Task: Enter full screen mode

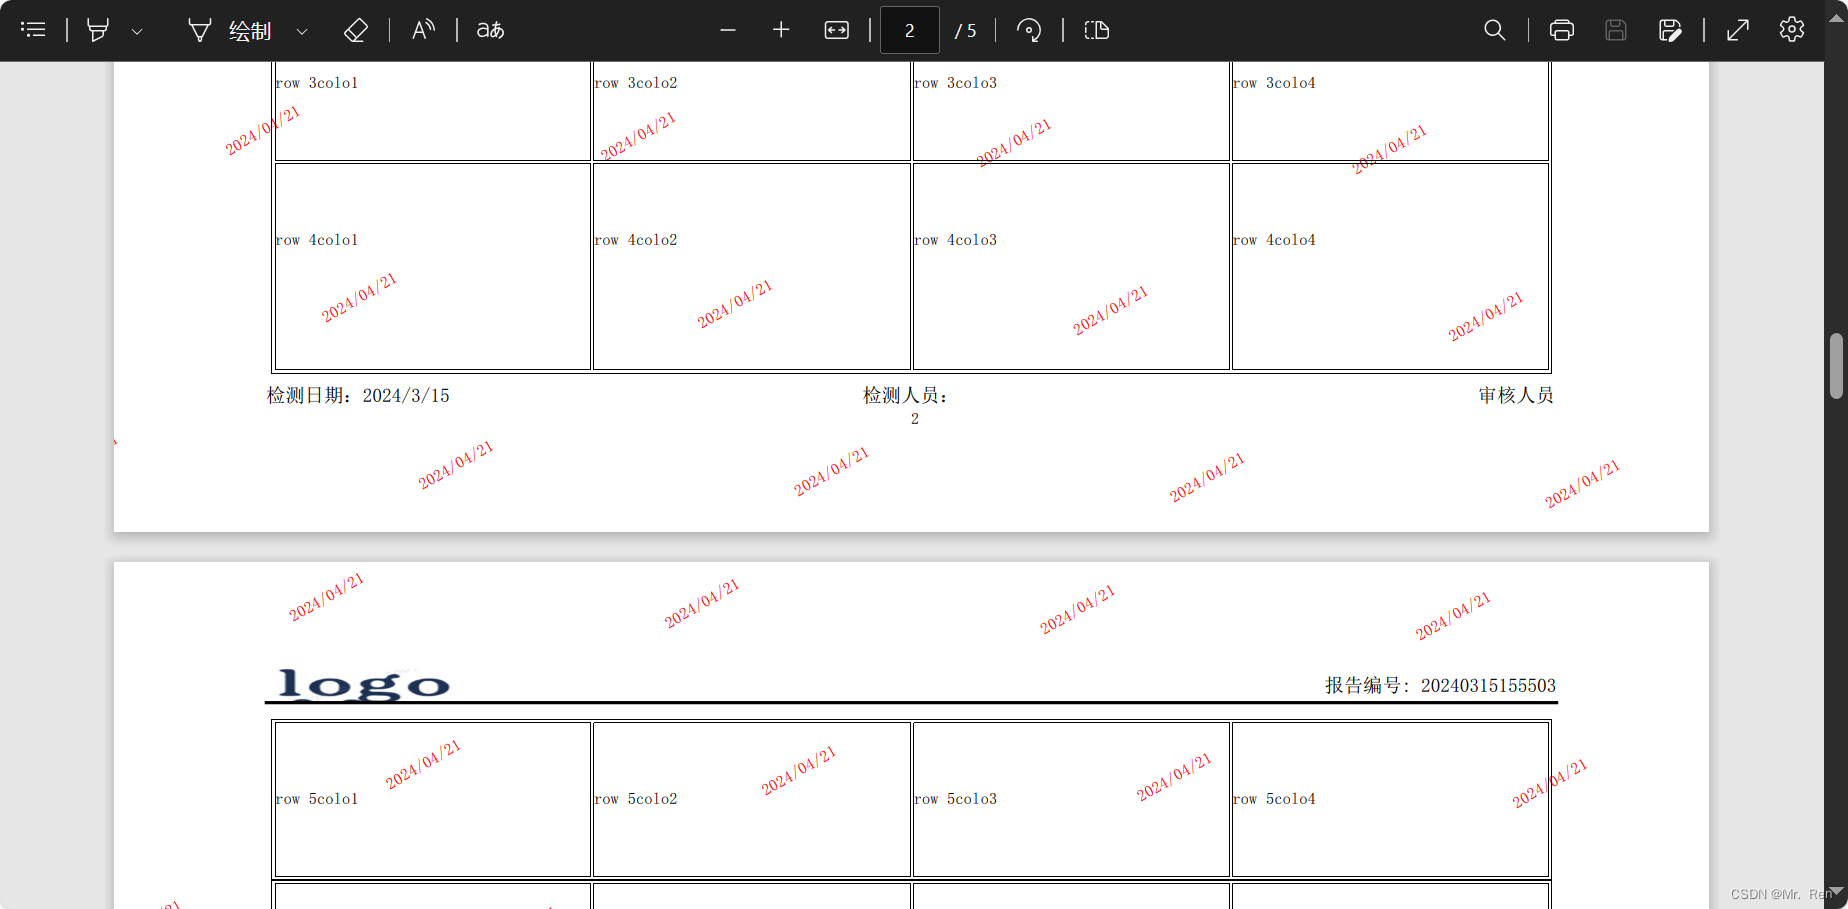Action: pos(1738,30)
